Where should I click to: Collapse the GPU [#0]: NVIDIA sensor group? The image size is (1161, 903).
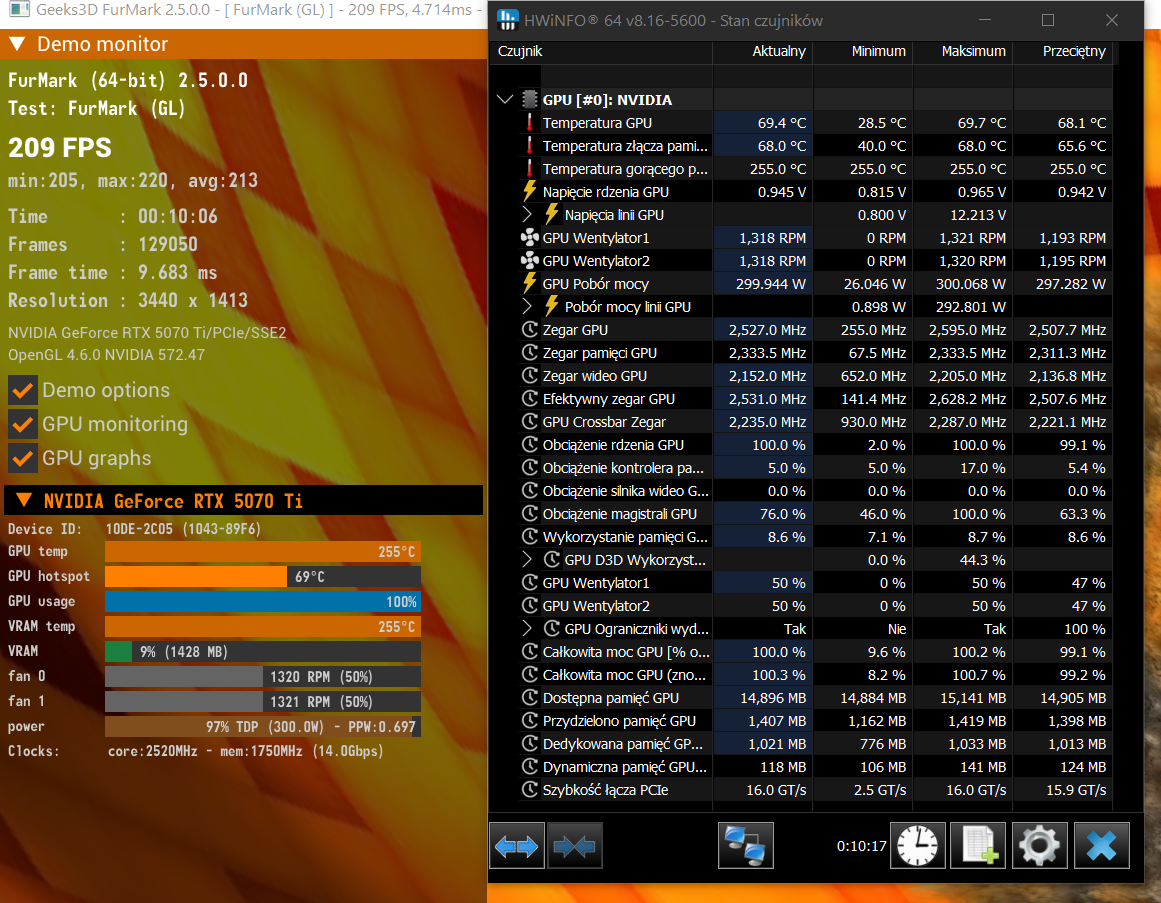pyautogui.click(x=505, y=99)
